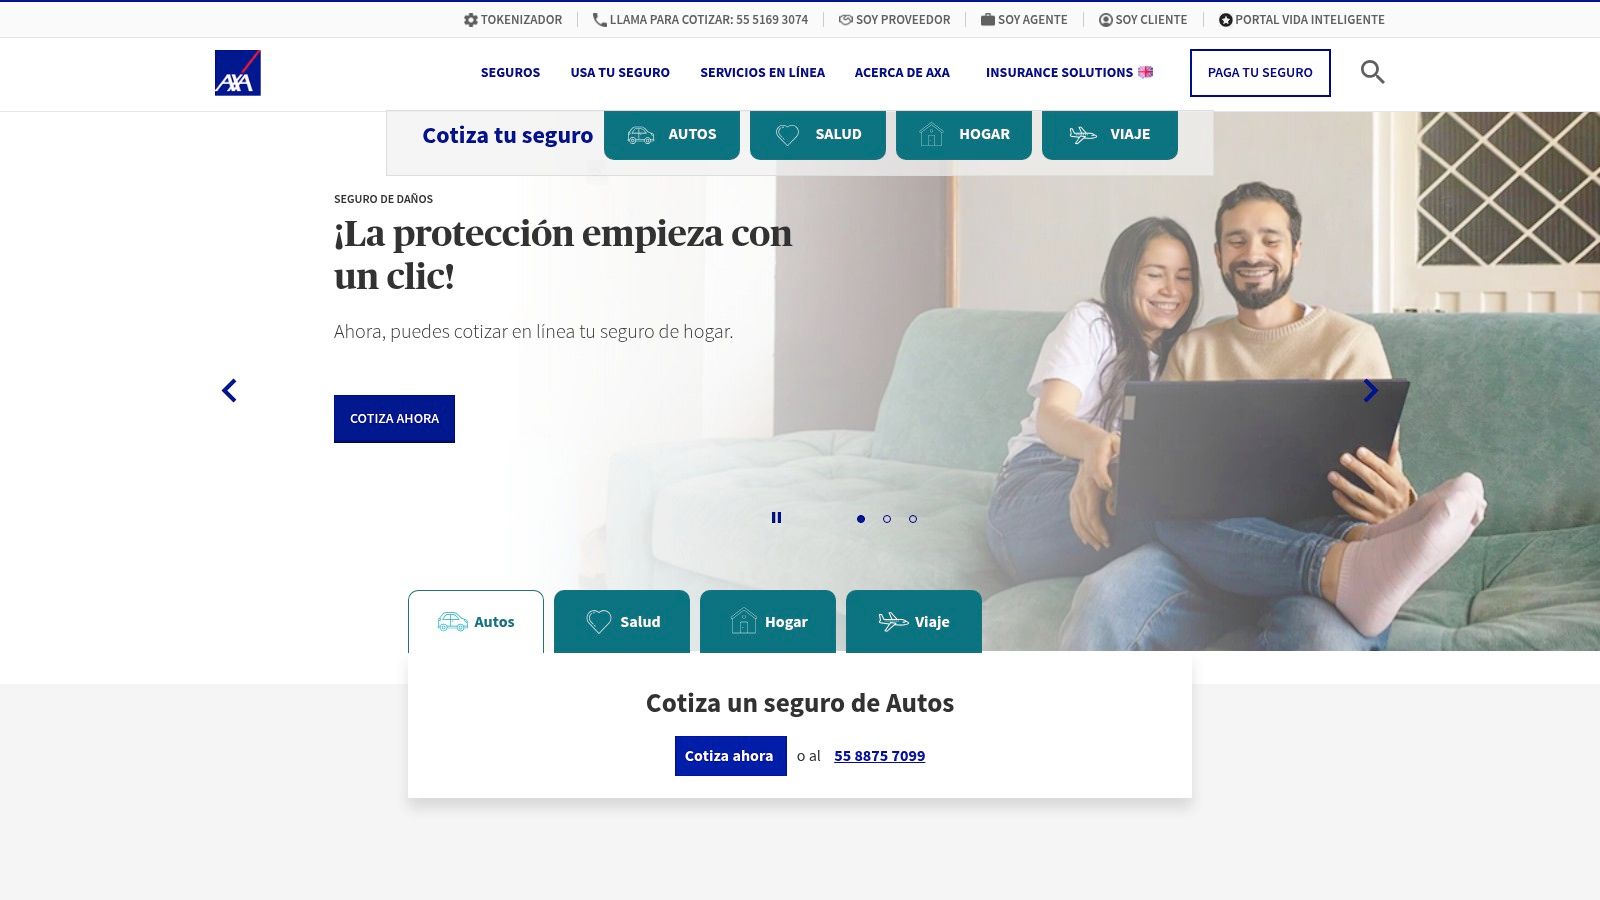Advance to the next slide arrow
The width and height of the screenshot is (1600, 900).
[x=1371, y=391]
